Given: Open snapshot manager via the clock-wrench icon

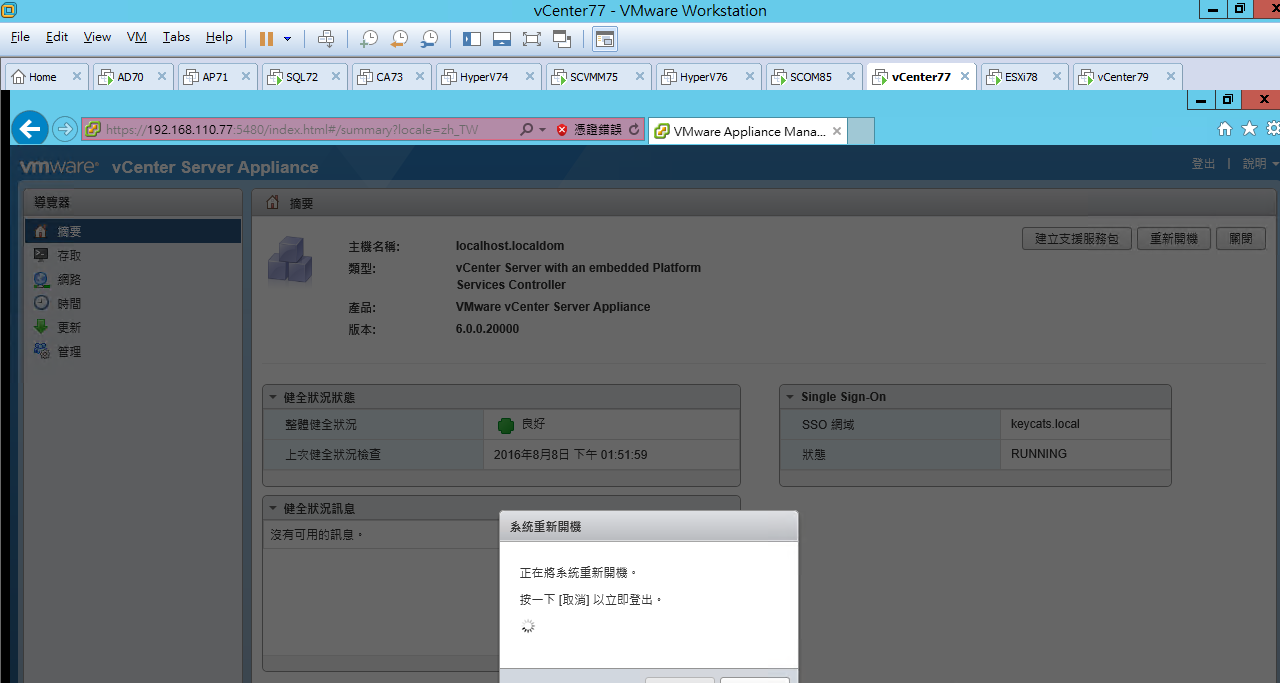Looking at the screenshot, I should click(429, 38).
